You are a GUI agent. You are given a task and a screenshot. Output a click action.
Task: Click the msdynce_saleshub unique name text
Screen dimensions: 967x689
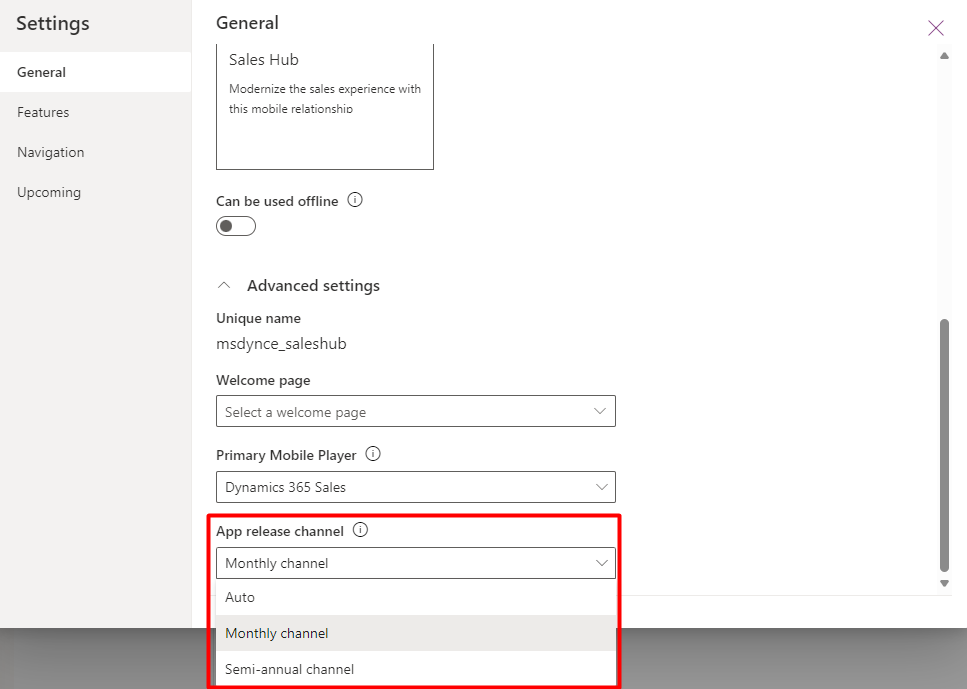coord(281,344)
